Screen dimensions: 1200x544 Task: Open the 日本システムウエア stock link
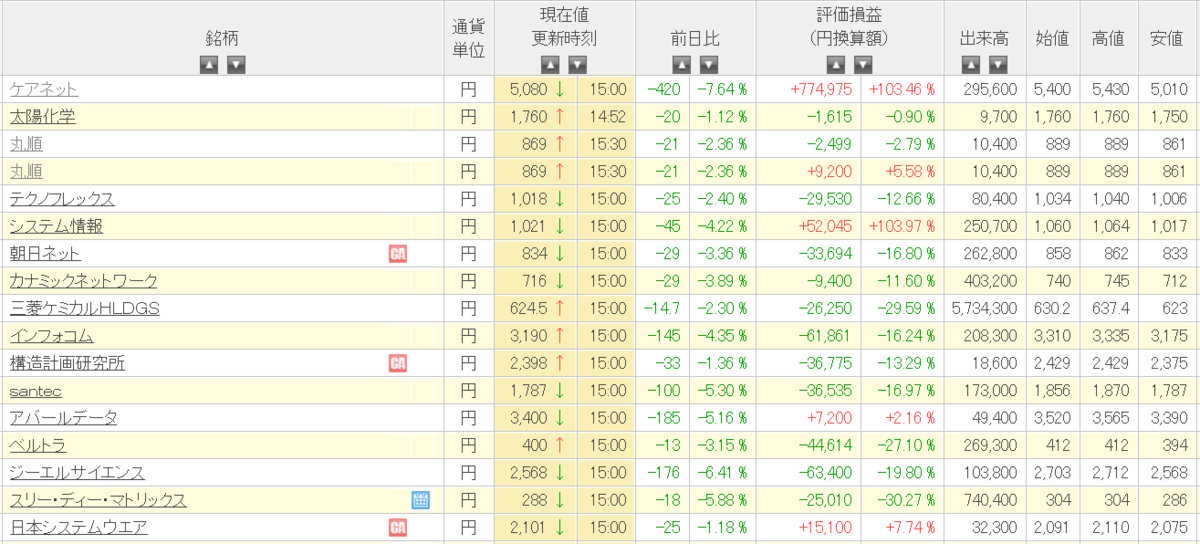click(79, 527)
